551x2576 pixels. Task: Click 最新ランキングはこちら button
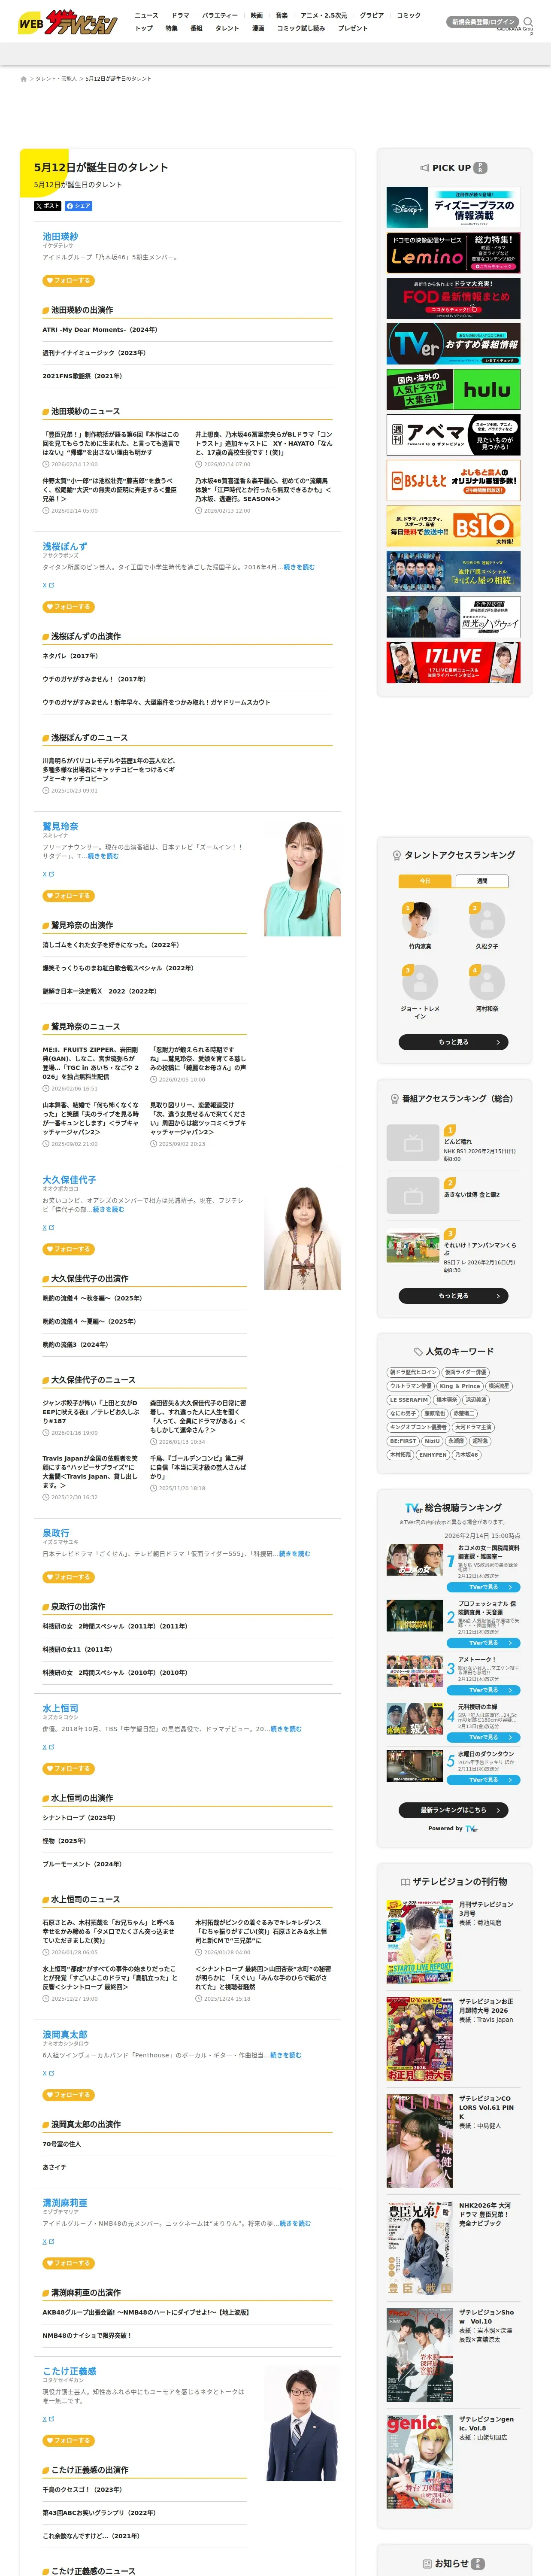point(453,1810)
